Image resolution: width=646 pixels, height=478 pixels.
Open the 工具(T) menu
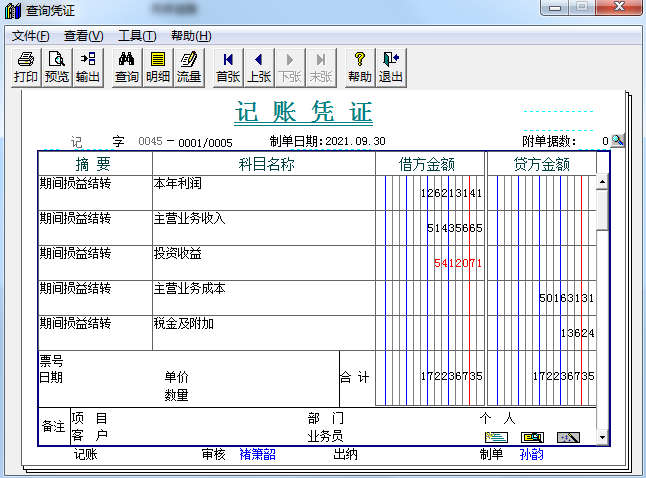(137, 36)
